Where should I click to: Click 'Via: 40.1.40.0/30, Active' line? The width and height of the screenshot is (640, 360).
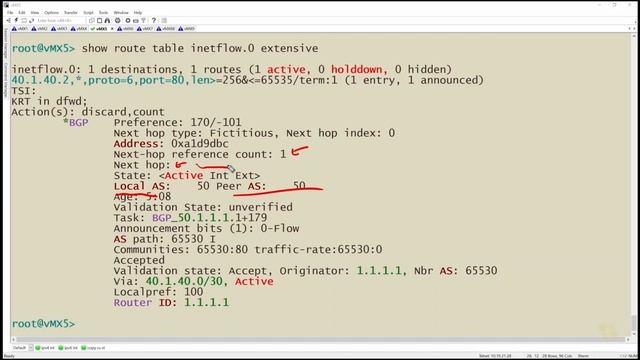tap(193, 281)
